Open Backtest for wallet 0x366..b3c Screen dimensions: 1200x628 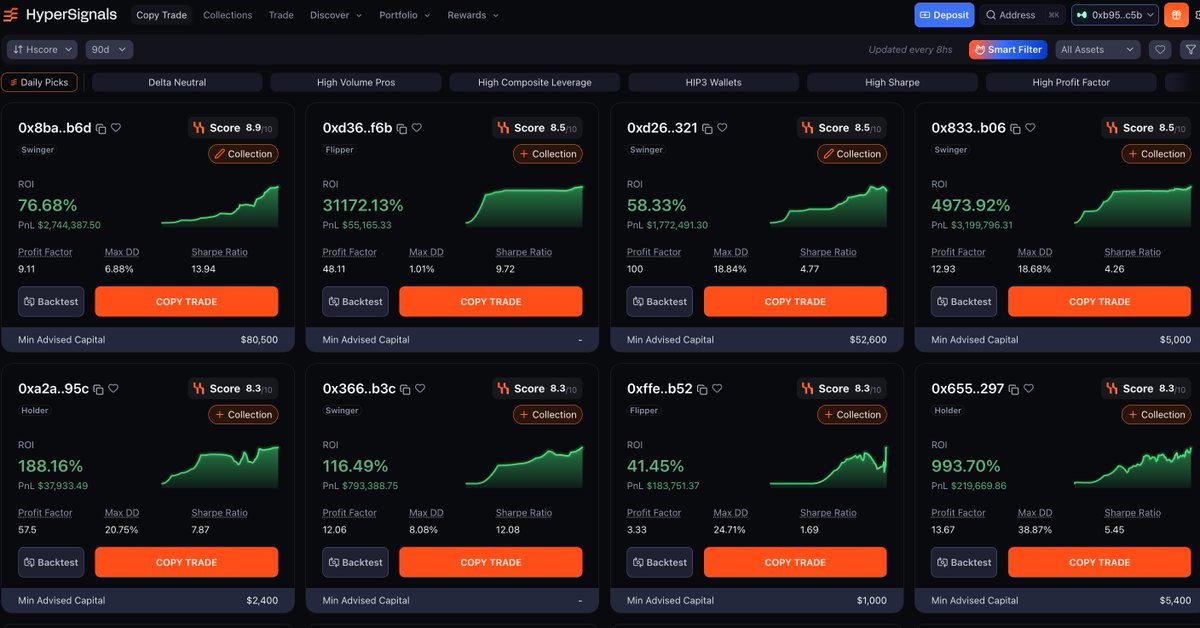[356, 563]
